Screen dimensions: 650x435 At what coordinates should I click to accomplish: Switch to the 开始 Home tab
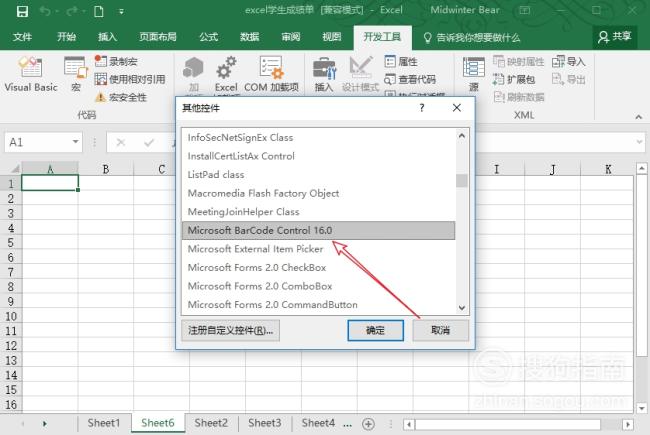click(66, 37)
